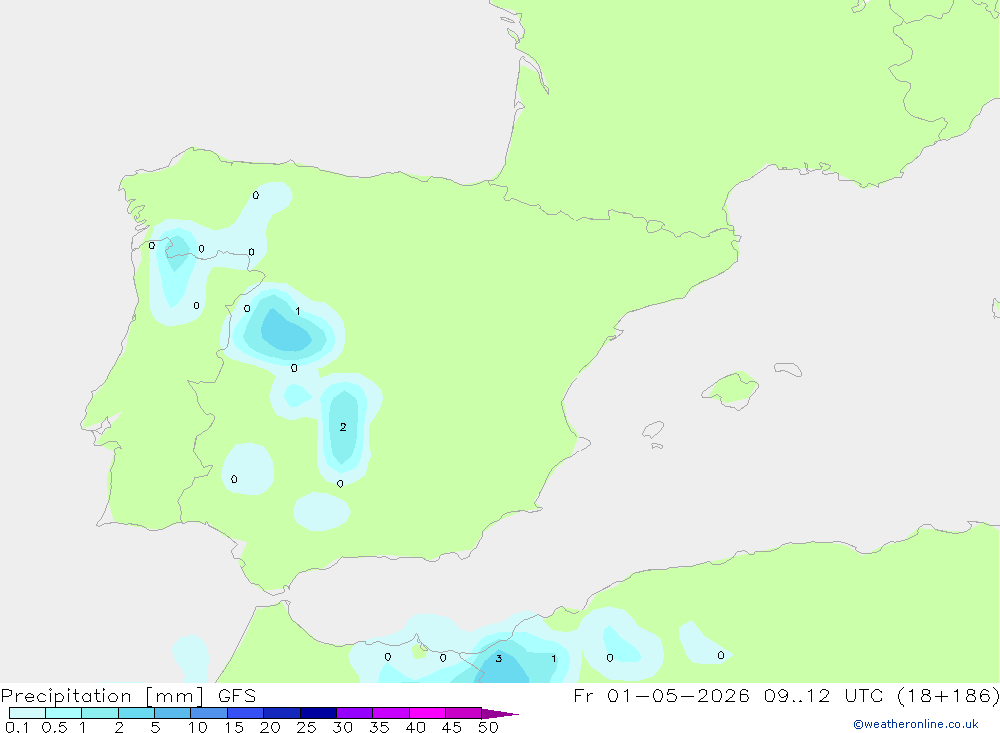Pick the 15–20 mm dark blue legend swatch

pyautogui.click(x=245, y=713)
